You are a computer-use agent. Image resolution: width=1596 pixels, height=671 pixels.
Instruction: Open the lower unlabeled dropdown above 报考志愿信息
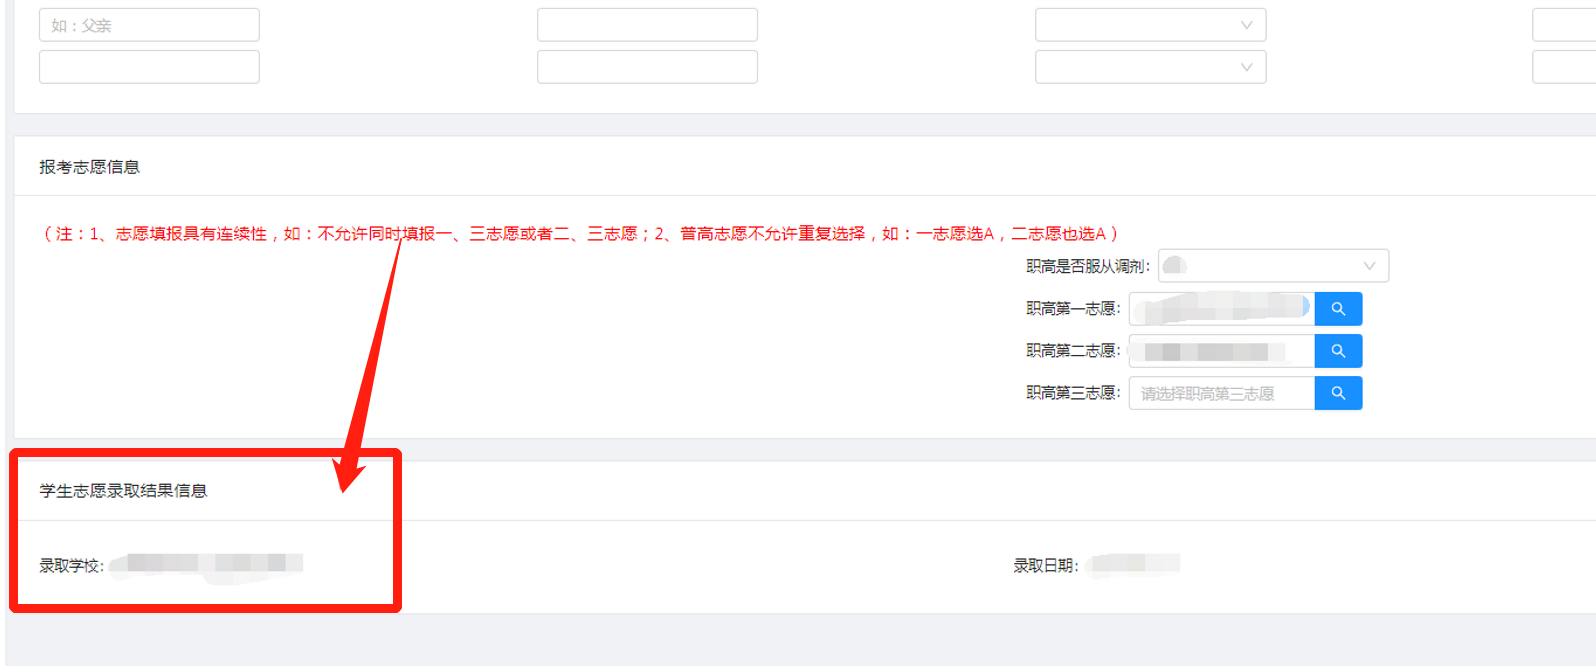(x=1150, y=67)
